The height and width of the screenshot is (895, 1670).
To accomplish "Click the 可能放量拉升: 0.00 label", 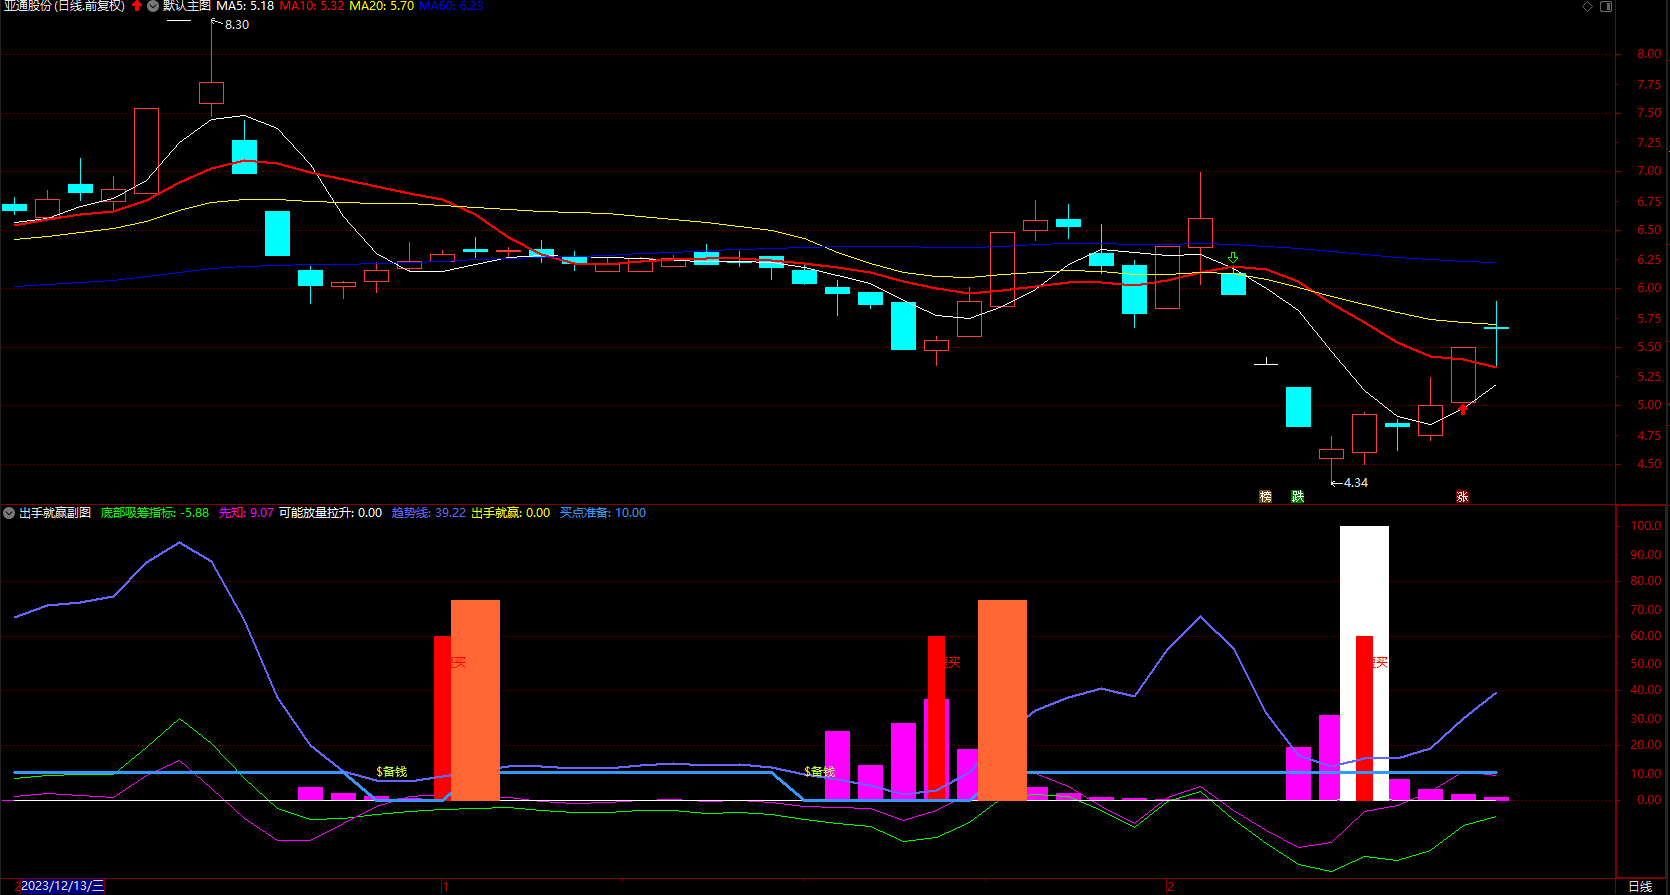I will click(x=330, y=513).
